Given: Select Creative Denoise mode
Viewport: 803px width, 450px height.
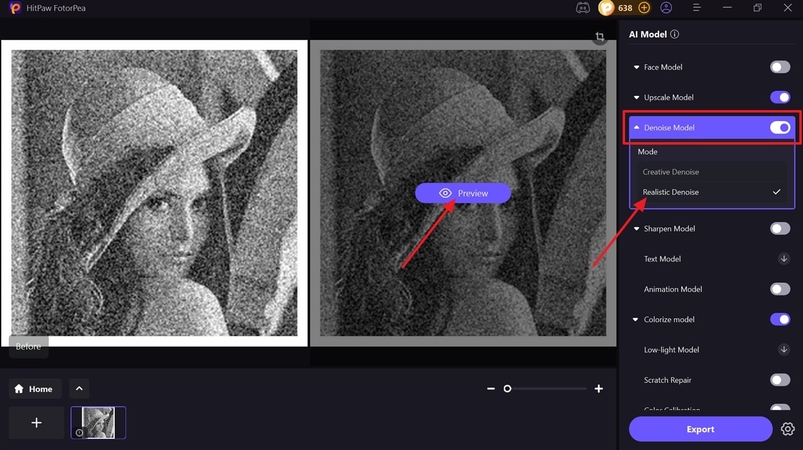Looking at the screenshot, I should pyautogui.click(x=711, y=172).
